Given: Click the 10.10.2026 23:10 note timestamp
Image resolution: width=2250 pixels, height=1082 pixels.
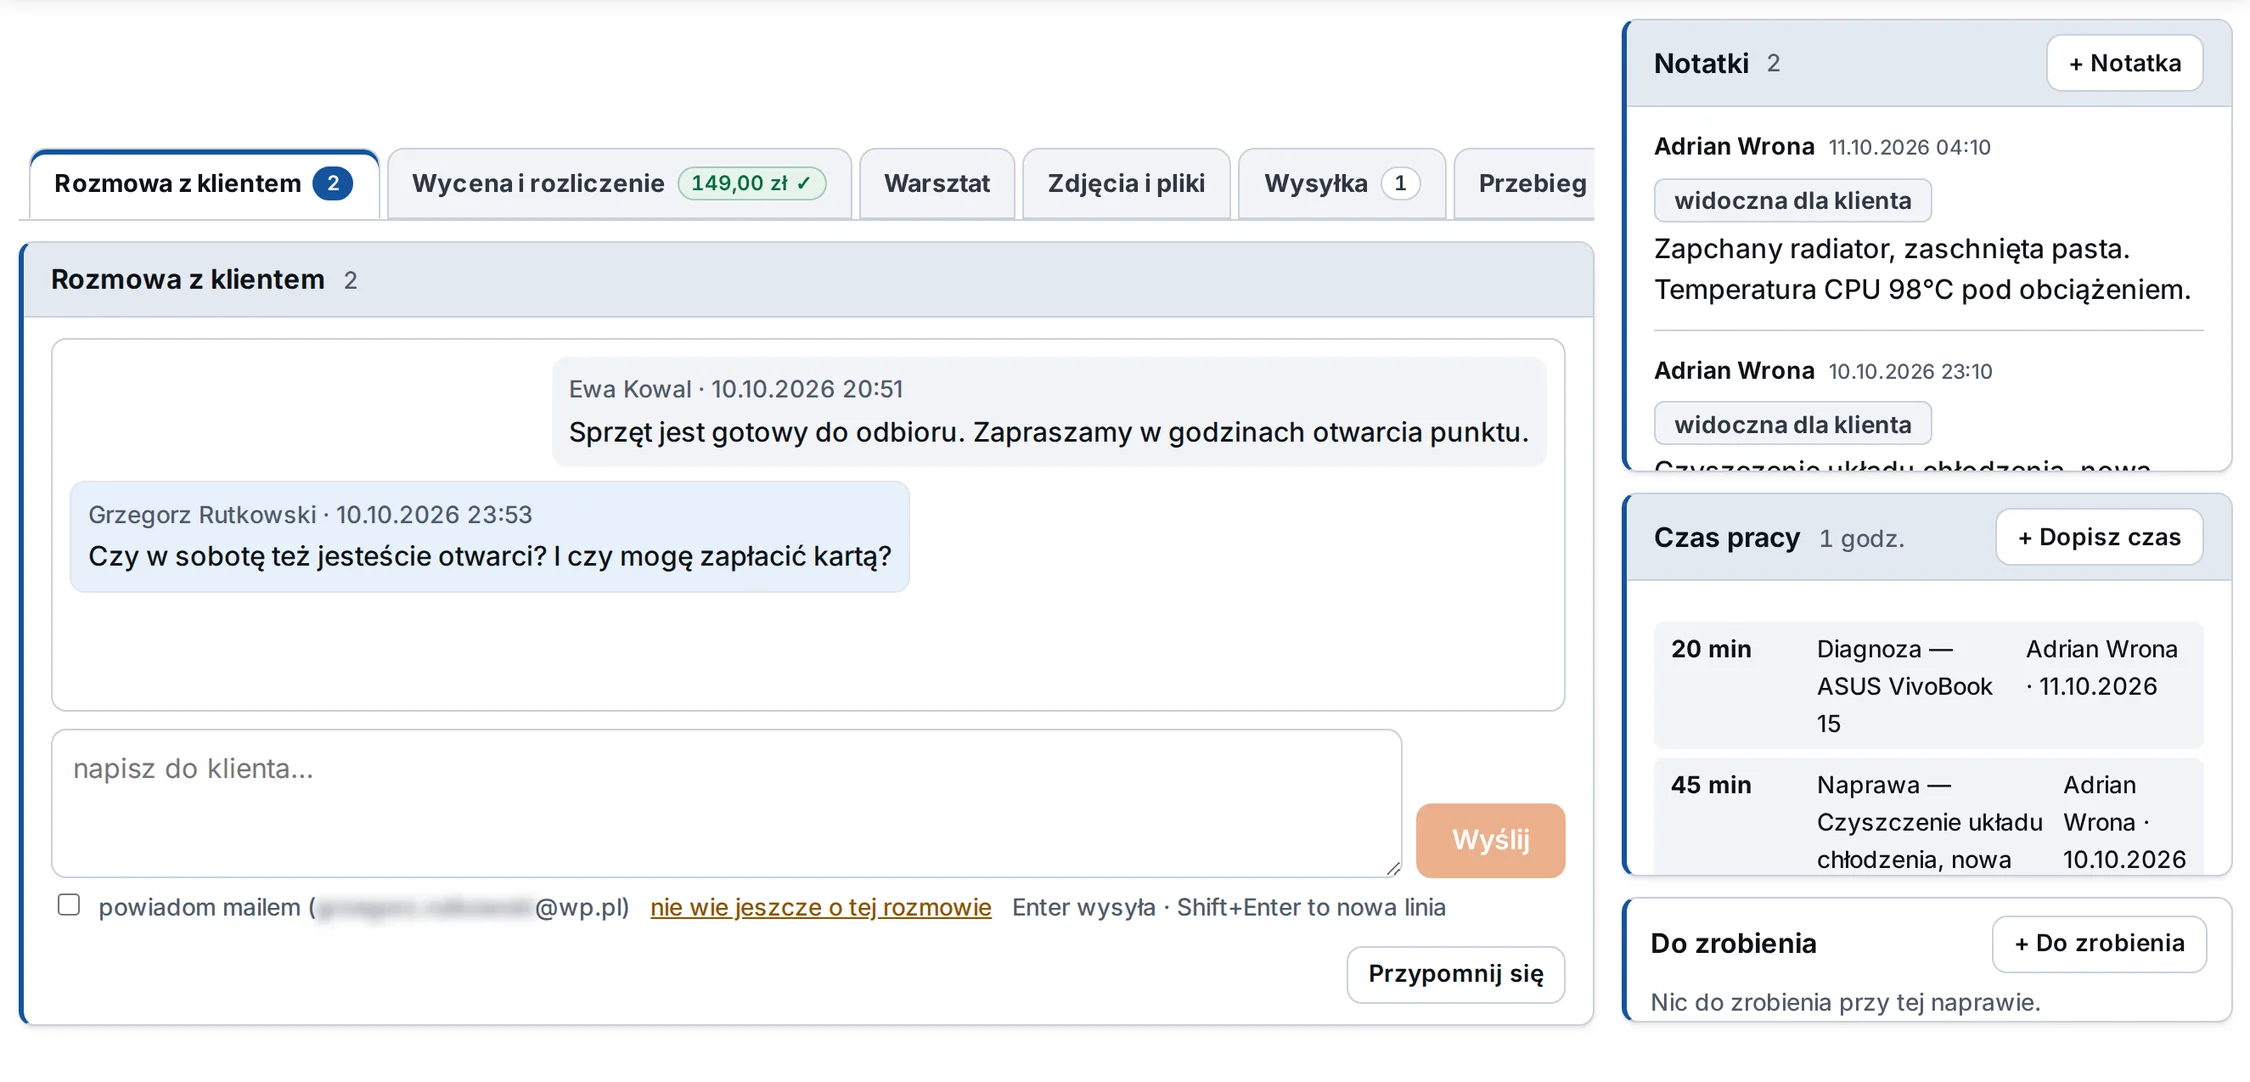Looking at the screenshot, I should click(x=1910, y=371).
